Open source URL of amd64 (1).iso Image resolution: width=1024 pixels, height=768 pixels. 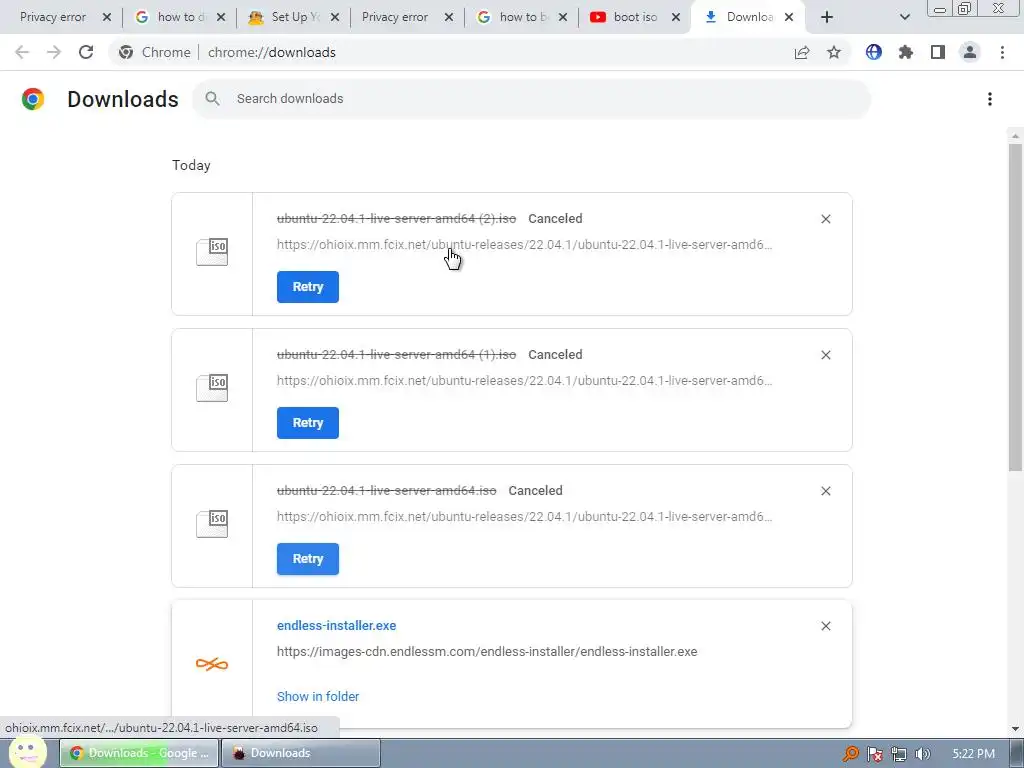(524, 381)
